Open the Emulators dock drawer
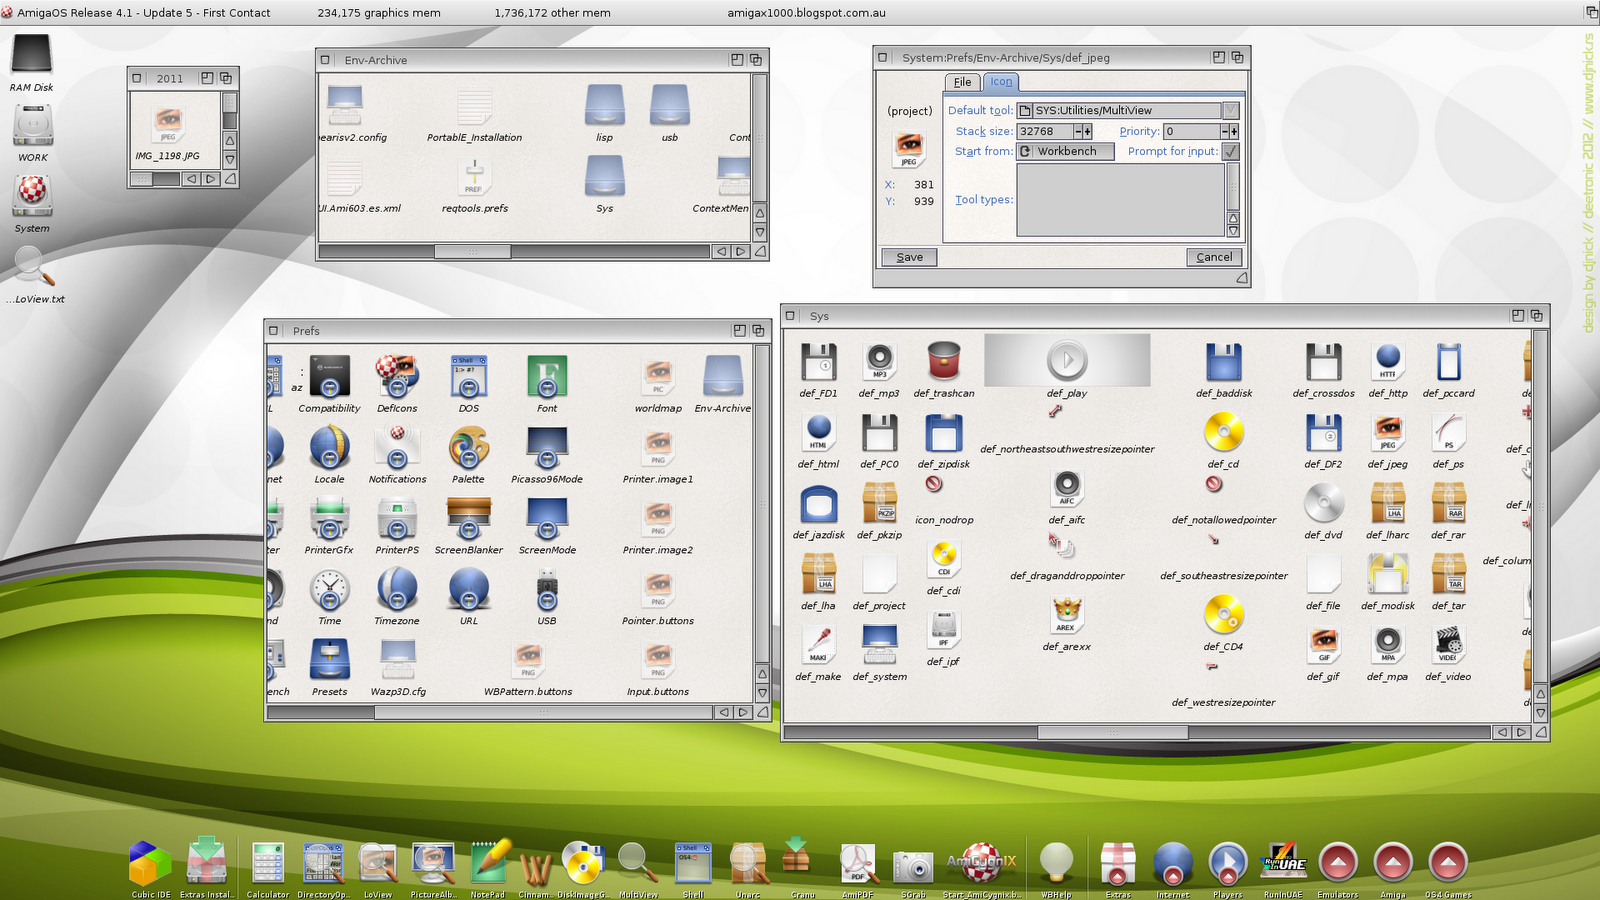 tap(1338, 862)
